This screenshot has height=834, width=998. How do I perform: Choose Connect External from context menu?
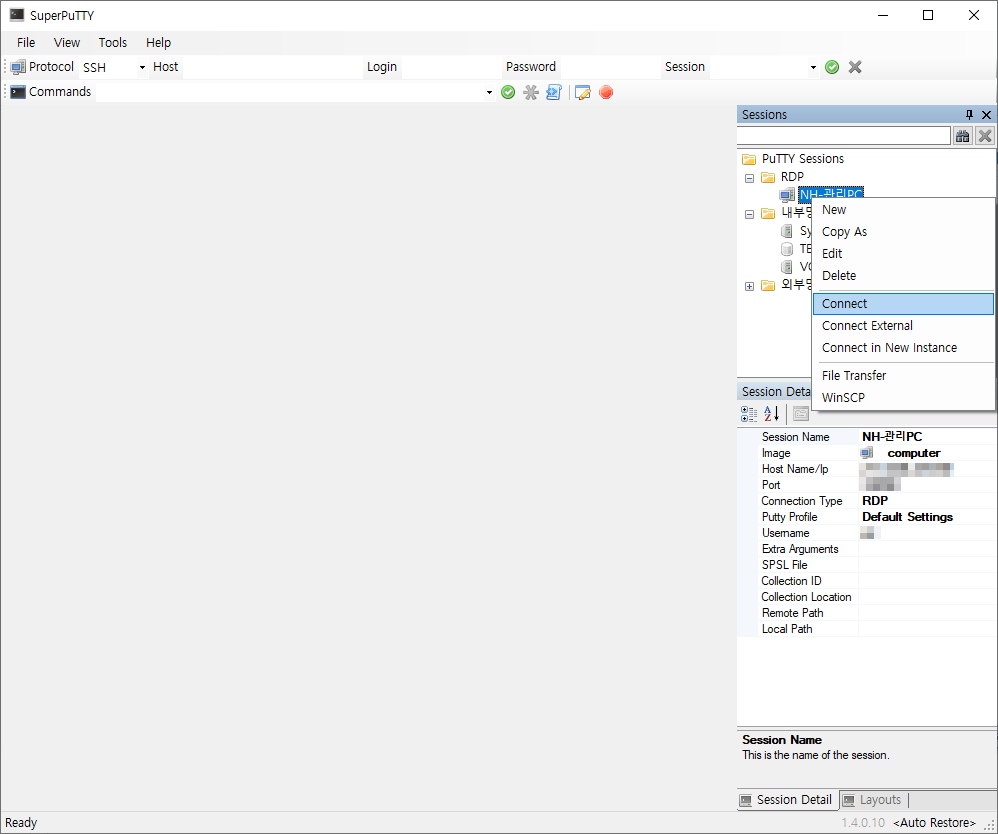903,325
